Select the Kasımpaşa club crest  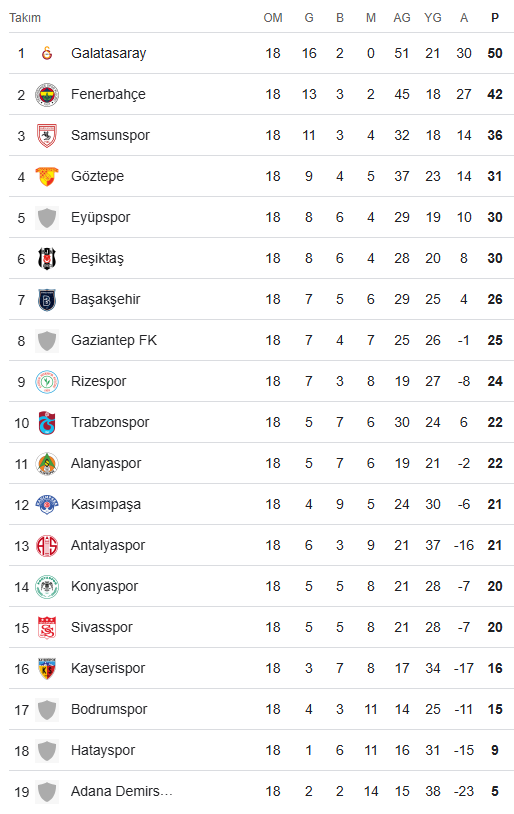pos(47,505)
